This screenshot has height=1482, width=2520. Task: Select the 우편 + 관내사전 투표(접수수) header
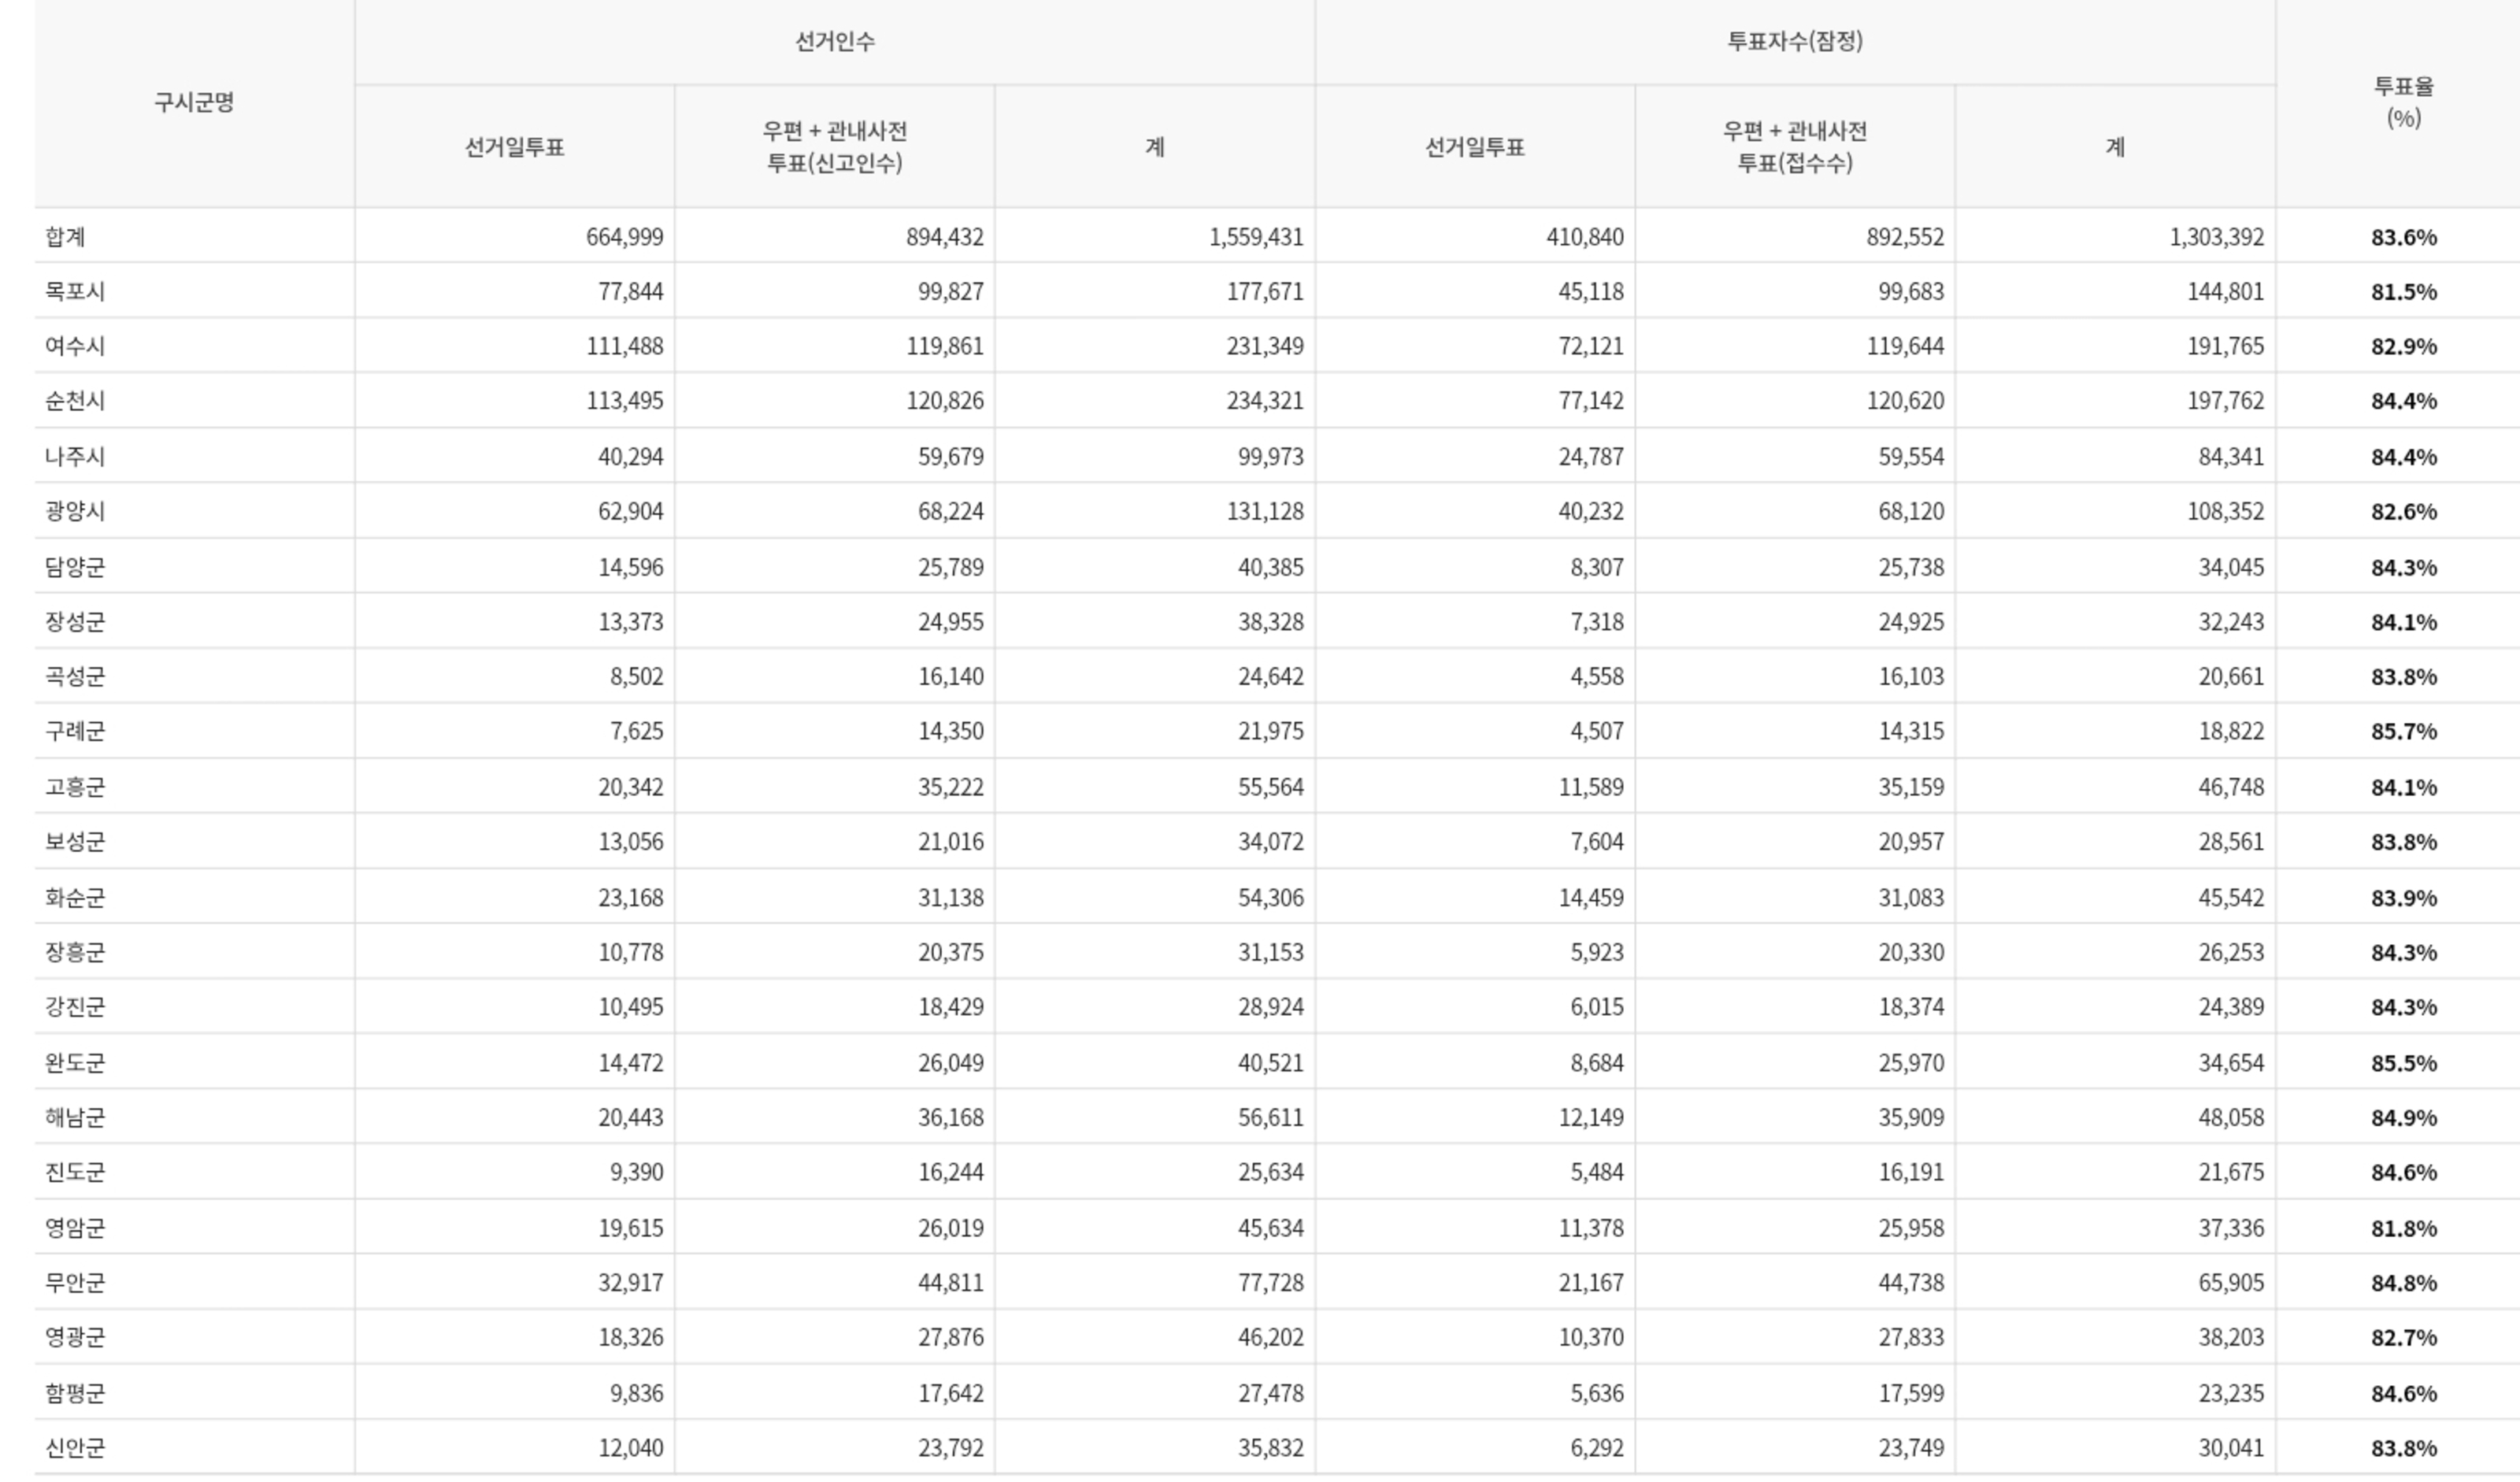click(x=1794, y=147)
